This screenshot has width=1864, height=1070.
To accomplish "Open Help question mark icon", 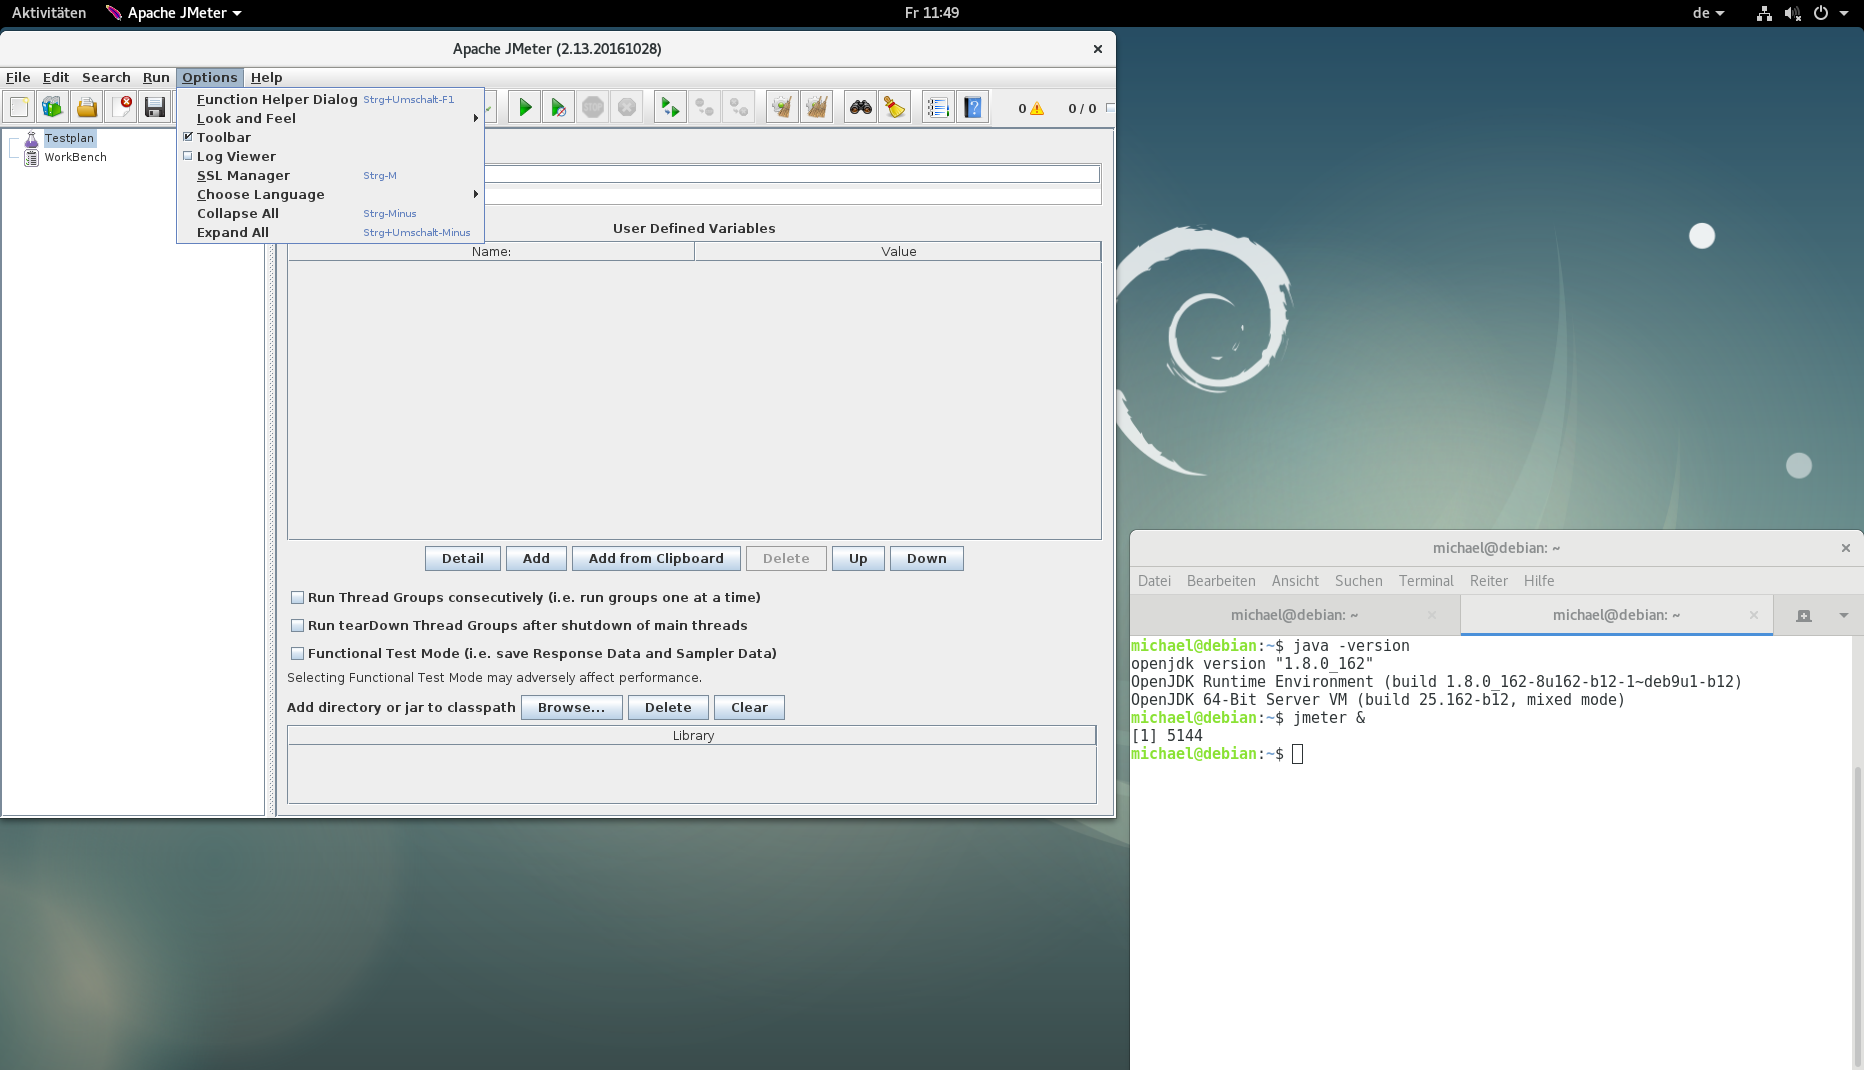I will (x=973, y=107).
